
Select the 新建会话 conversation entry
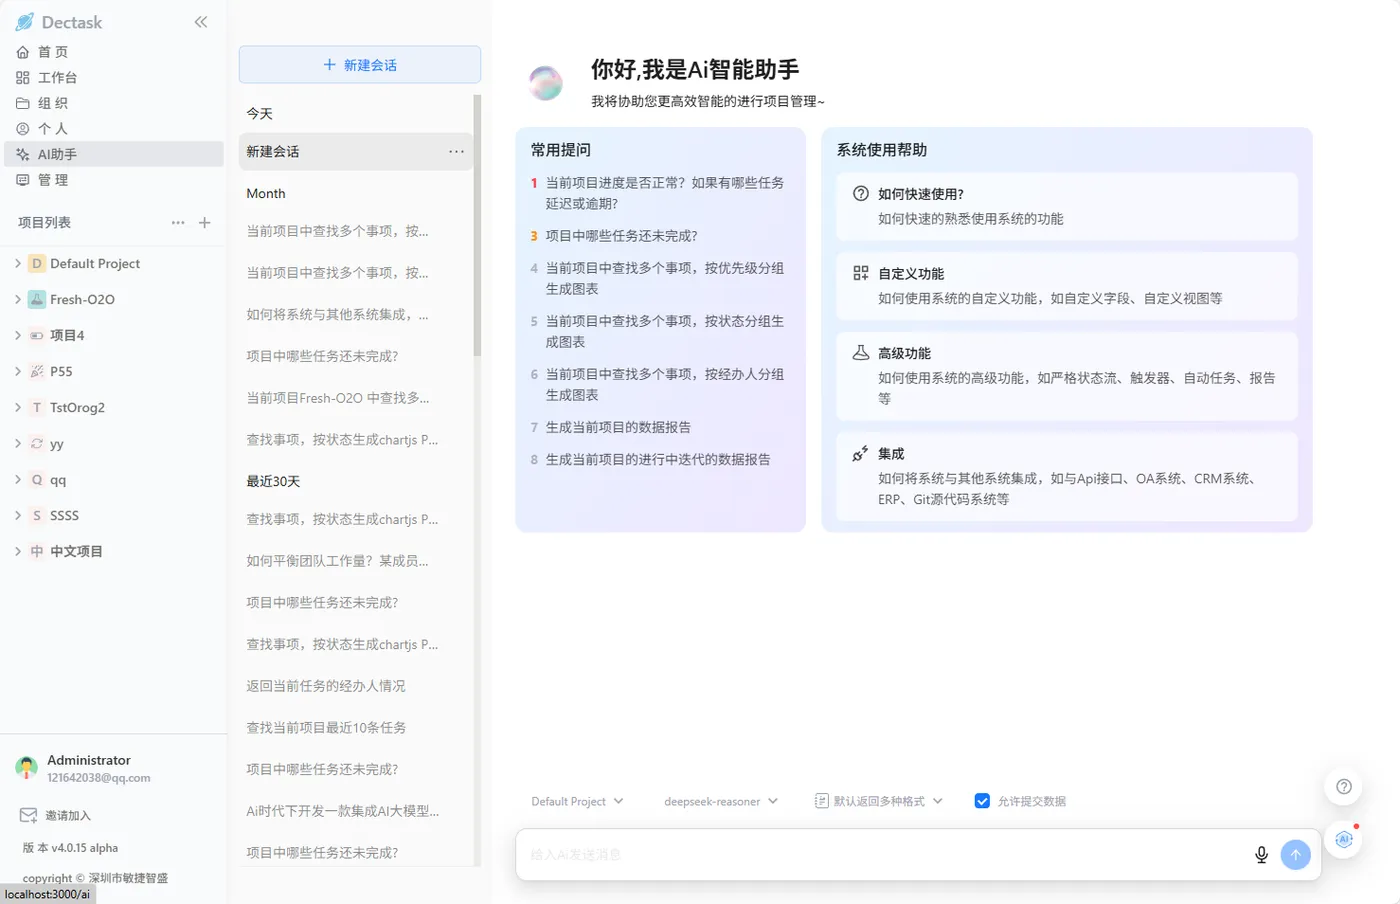(x=356, y=152)
